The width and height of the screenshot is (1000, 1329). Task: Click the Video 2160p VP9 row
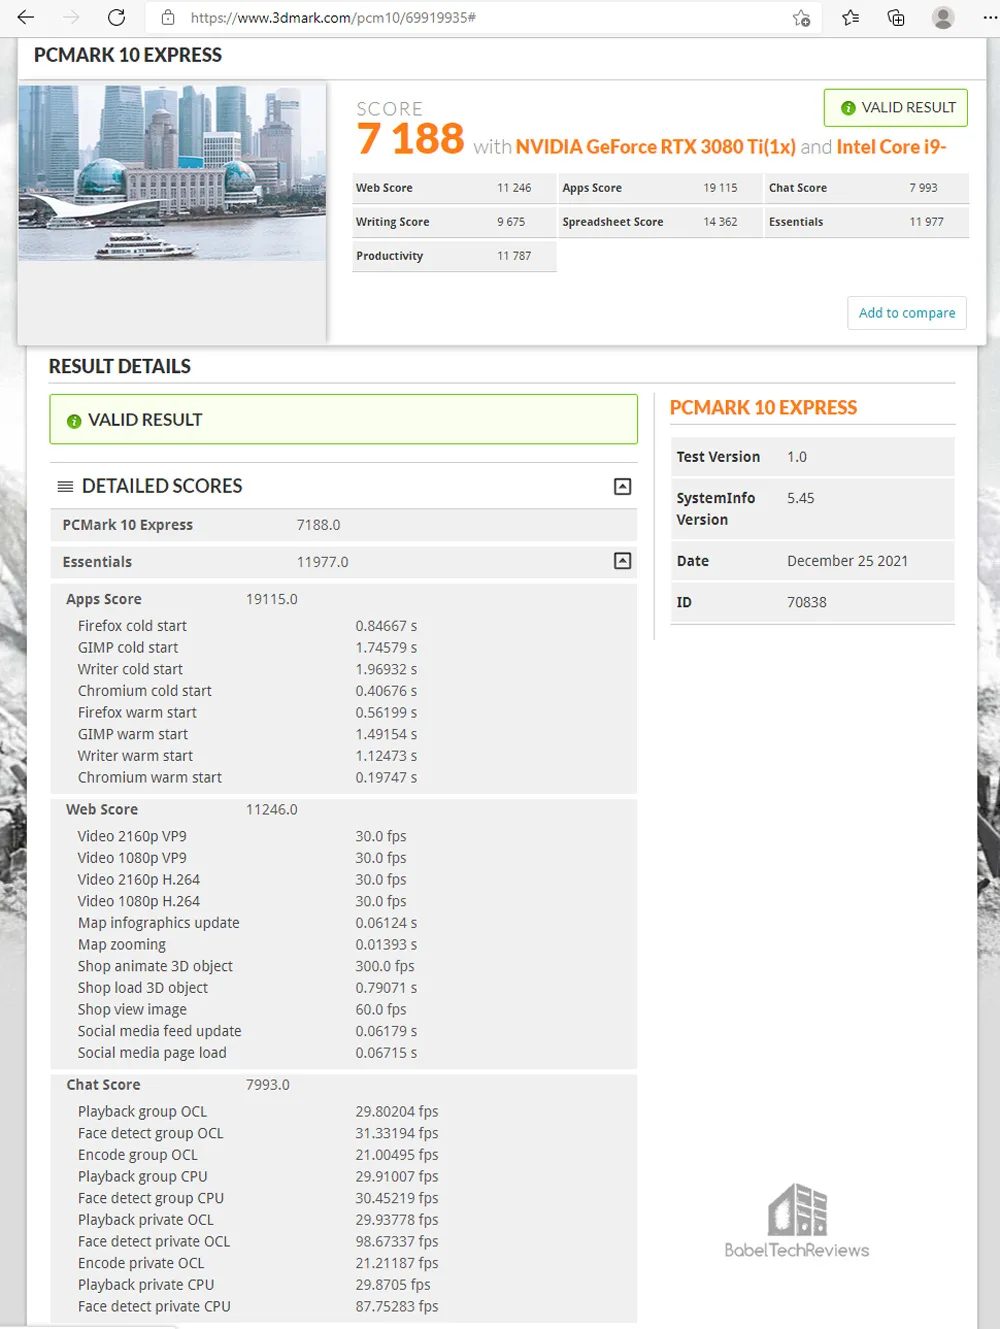pos(344,836)
